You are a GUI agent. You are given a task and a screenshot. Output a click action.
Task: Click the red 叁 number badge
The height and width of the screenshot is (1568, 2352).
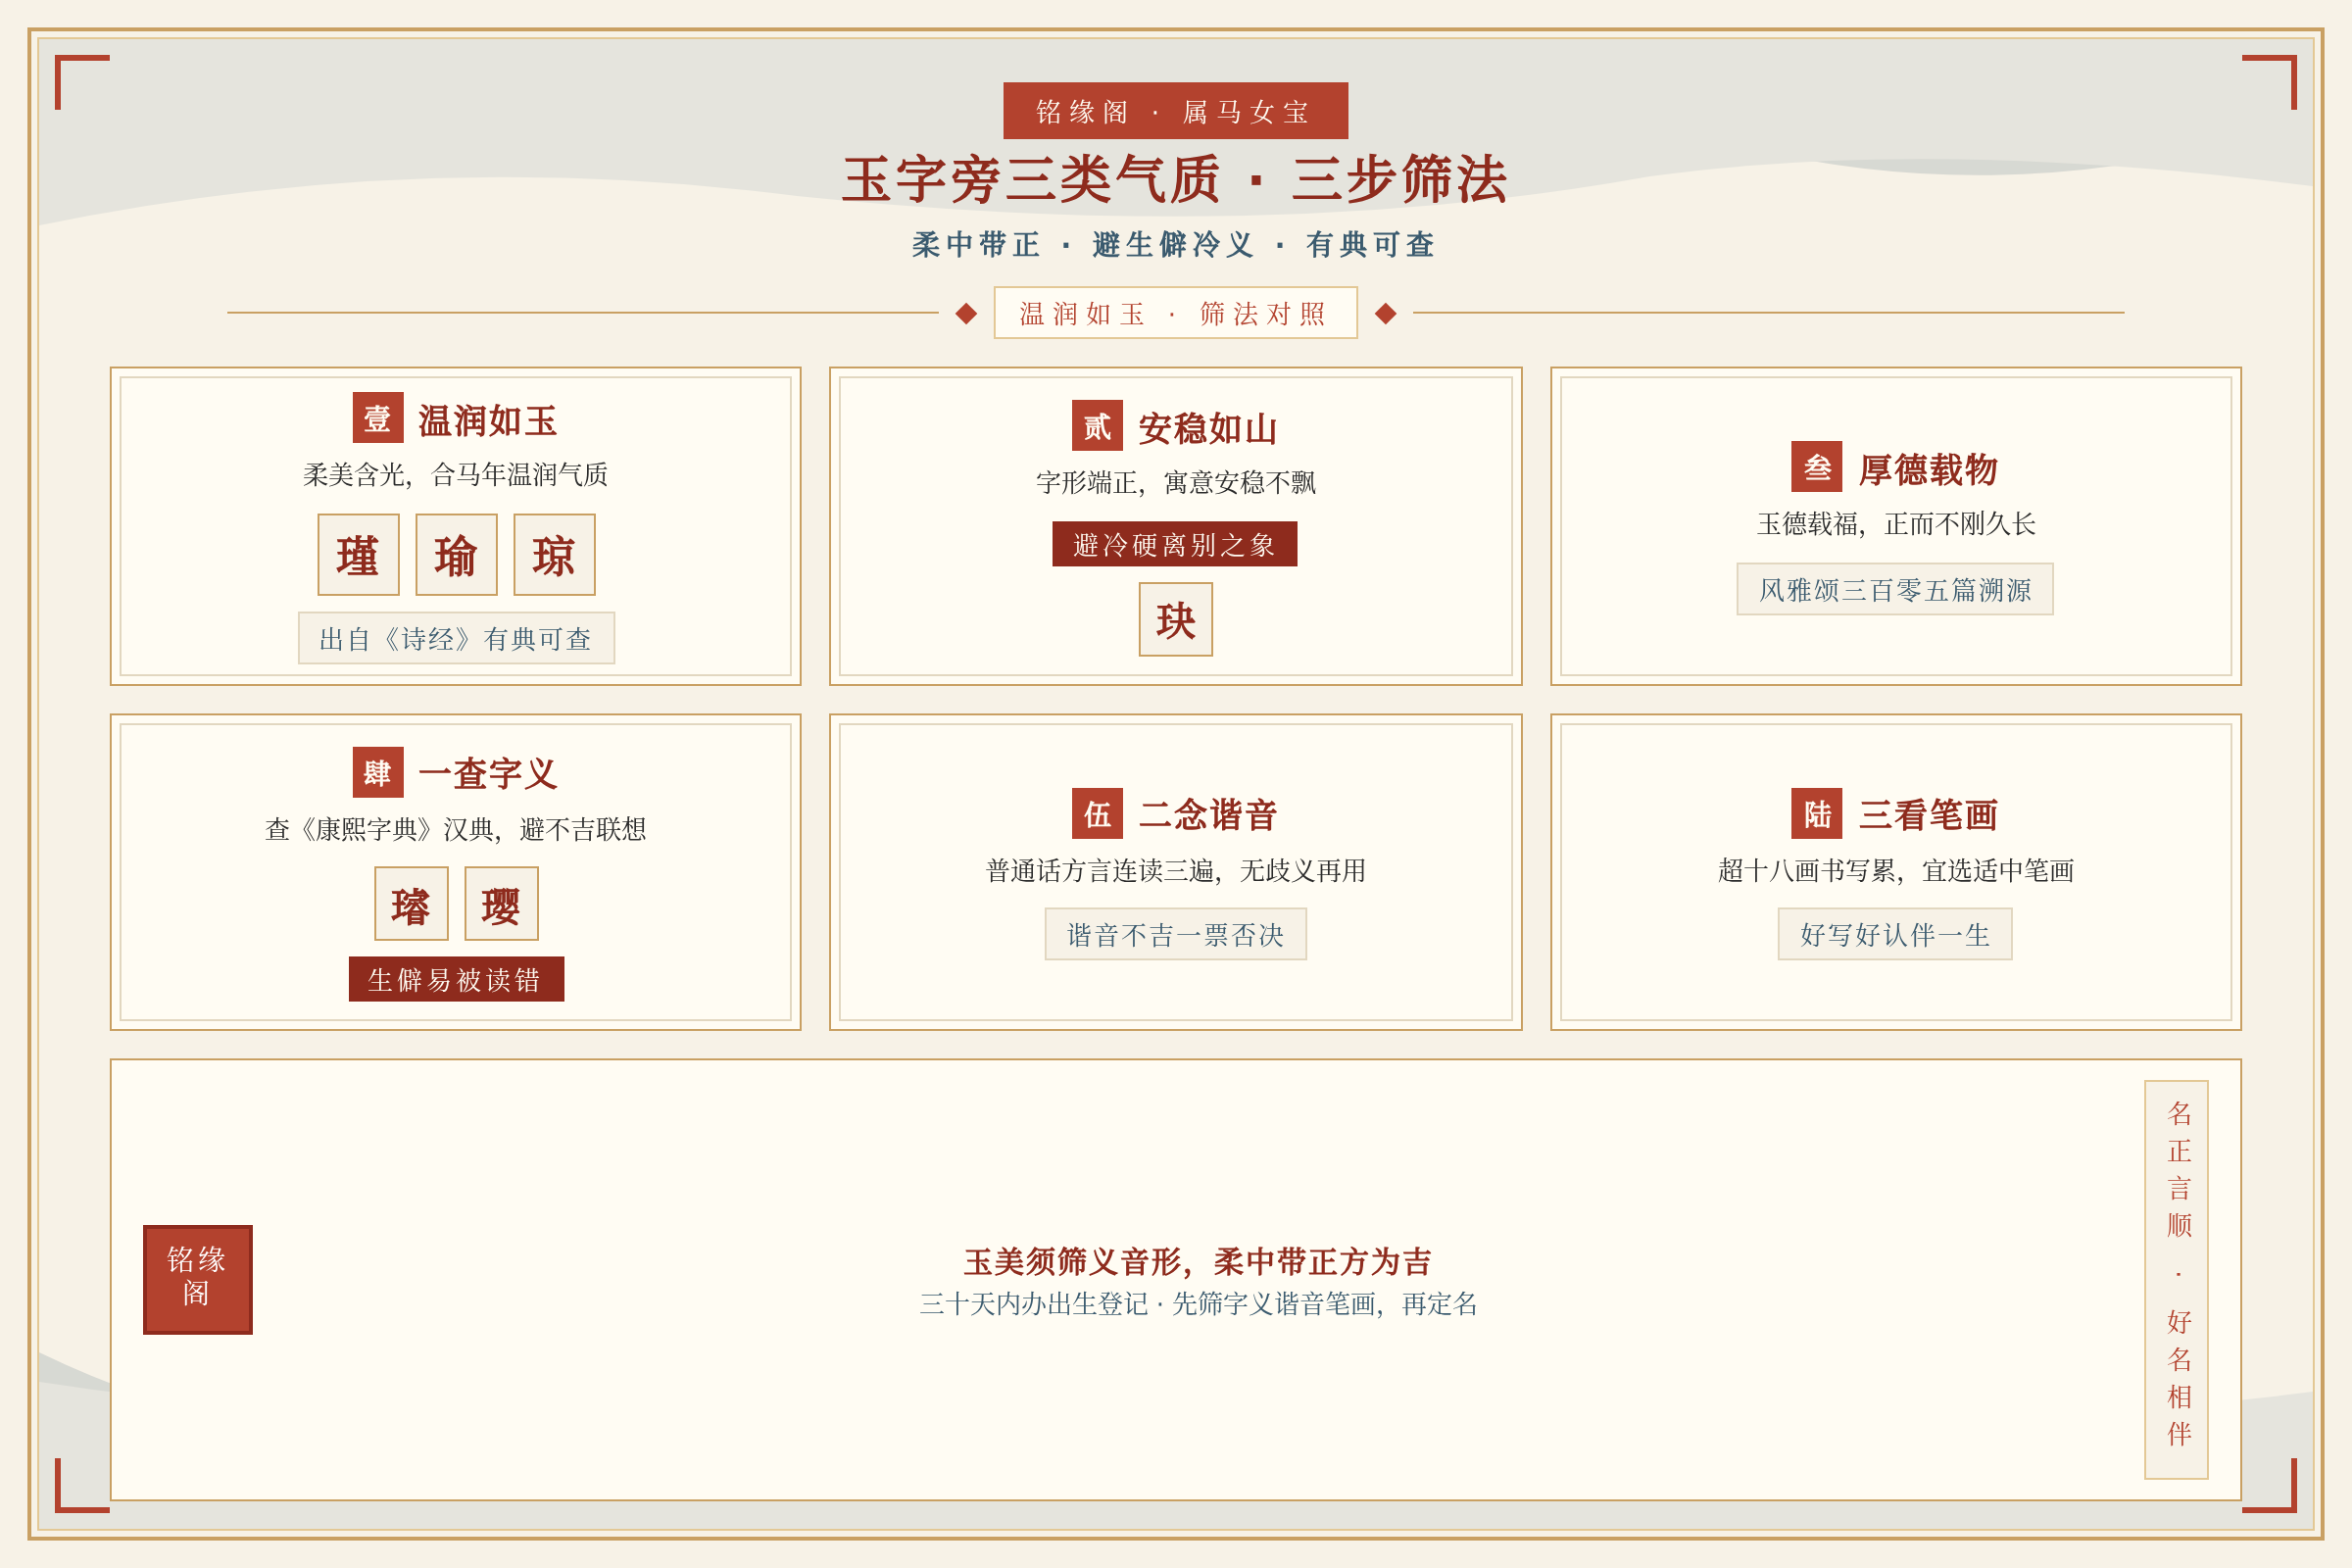coord(1816,466)
